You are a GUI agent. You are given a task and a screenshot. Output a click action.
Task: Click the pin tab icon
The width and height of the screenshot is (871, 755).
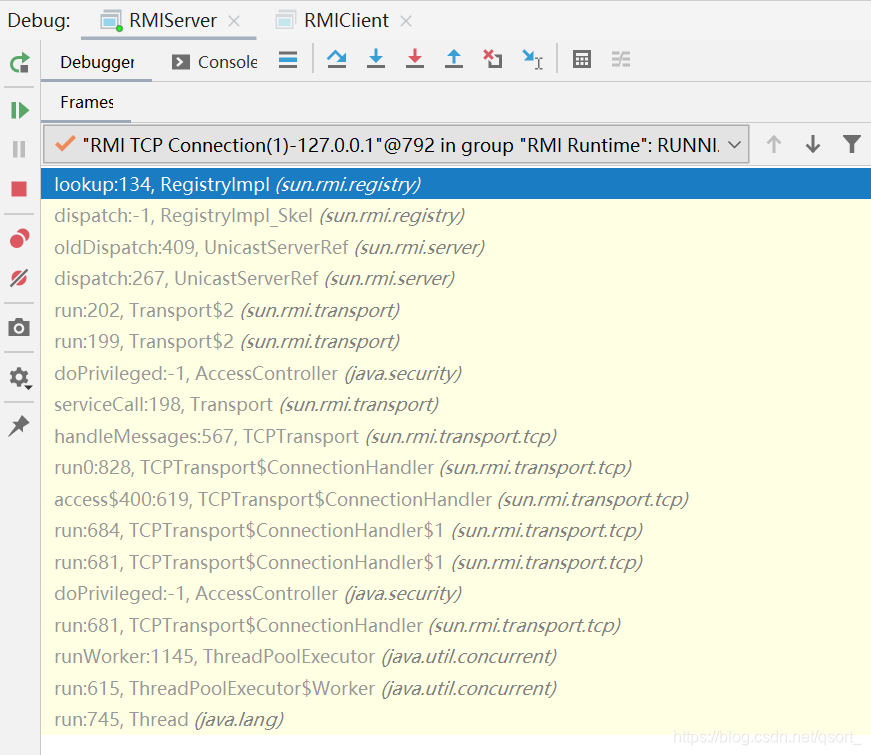coord(19,426)
